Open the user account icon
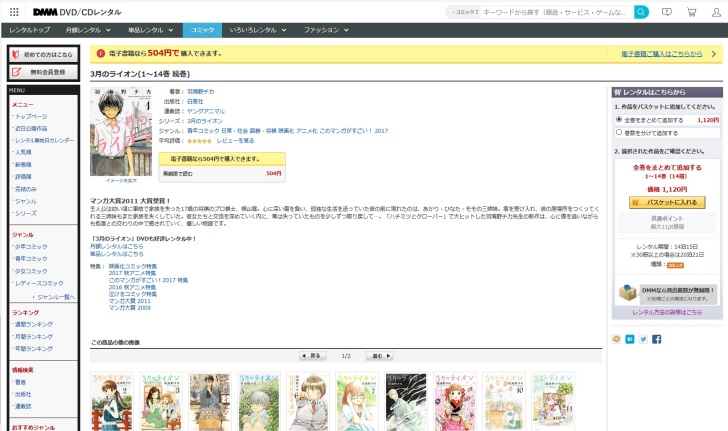 tap(716, 12)
